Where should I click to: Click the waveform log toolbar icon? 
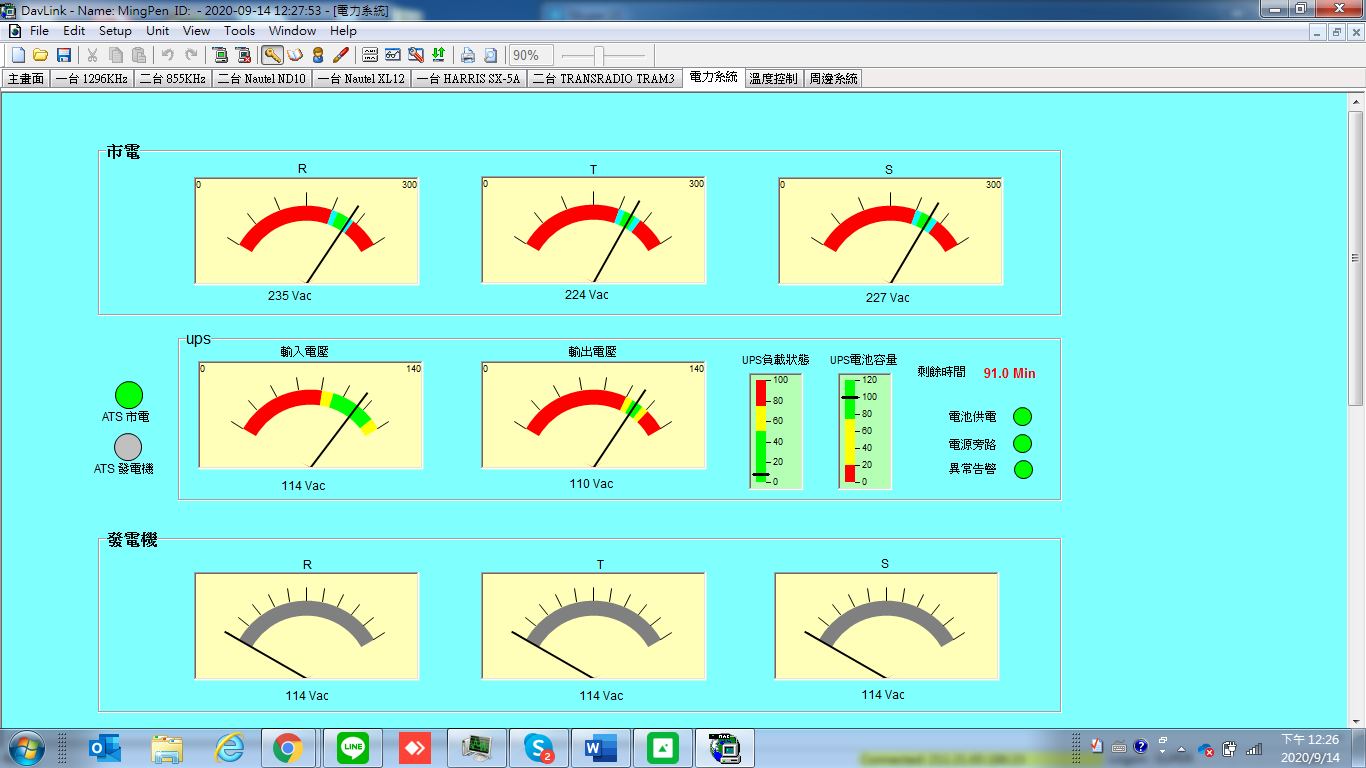(370, 55)
